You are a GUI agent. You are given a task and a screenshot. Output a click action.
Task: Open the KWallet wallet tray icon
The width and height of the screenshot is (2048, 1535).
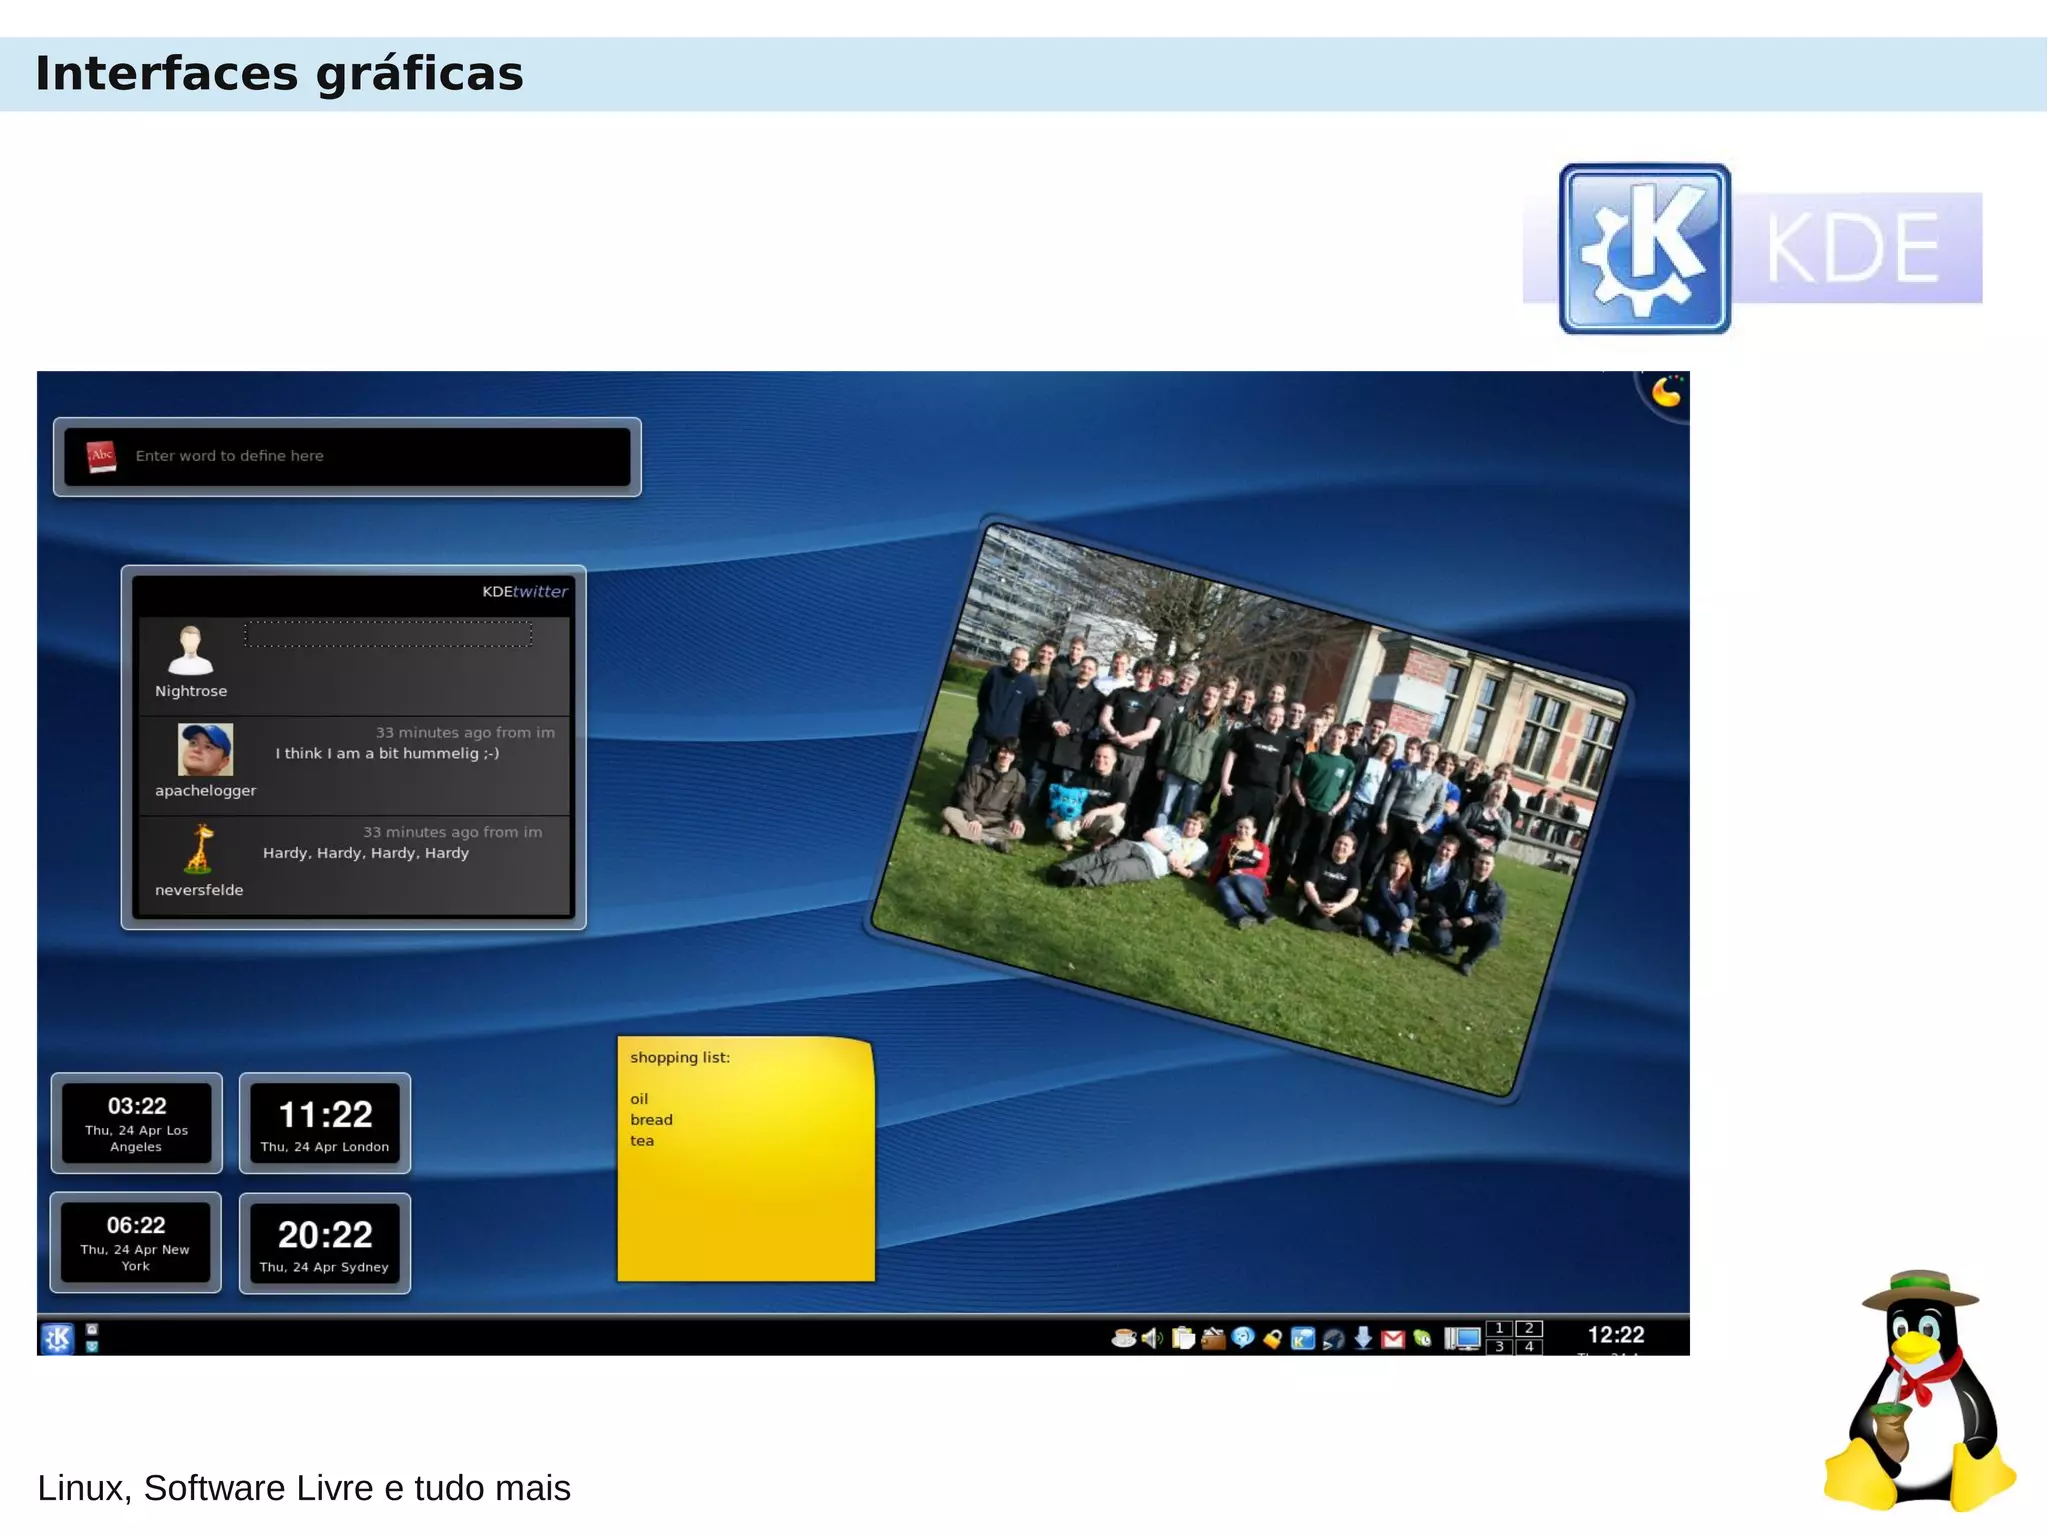click(x=1213, y=1338)
